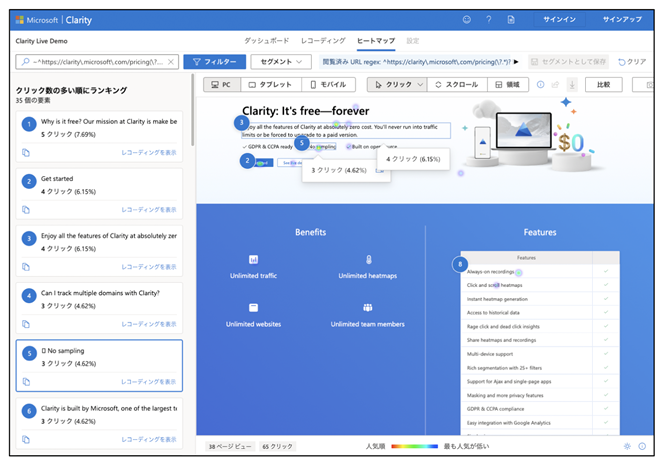Click the Clarity Live Demo project name
This screenshot has width=665, height=466.
coord(42,41)
